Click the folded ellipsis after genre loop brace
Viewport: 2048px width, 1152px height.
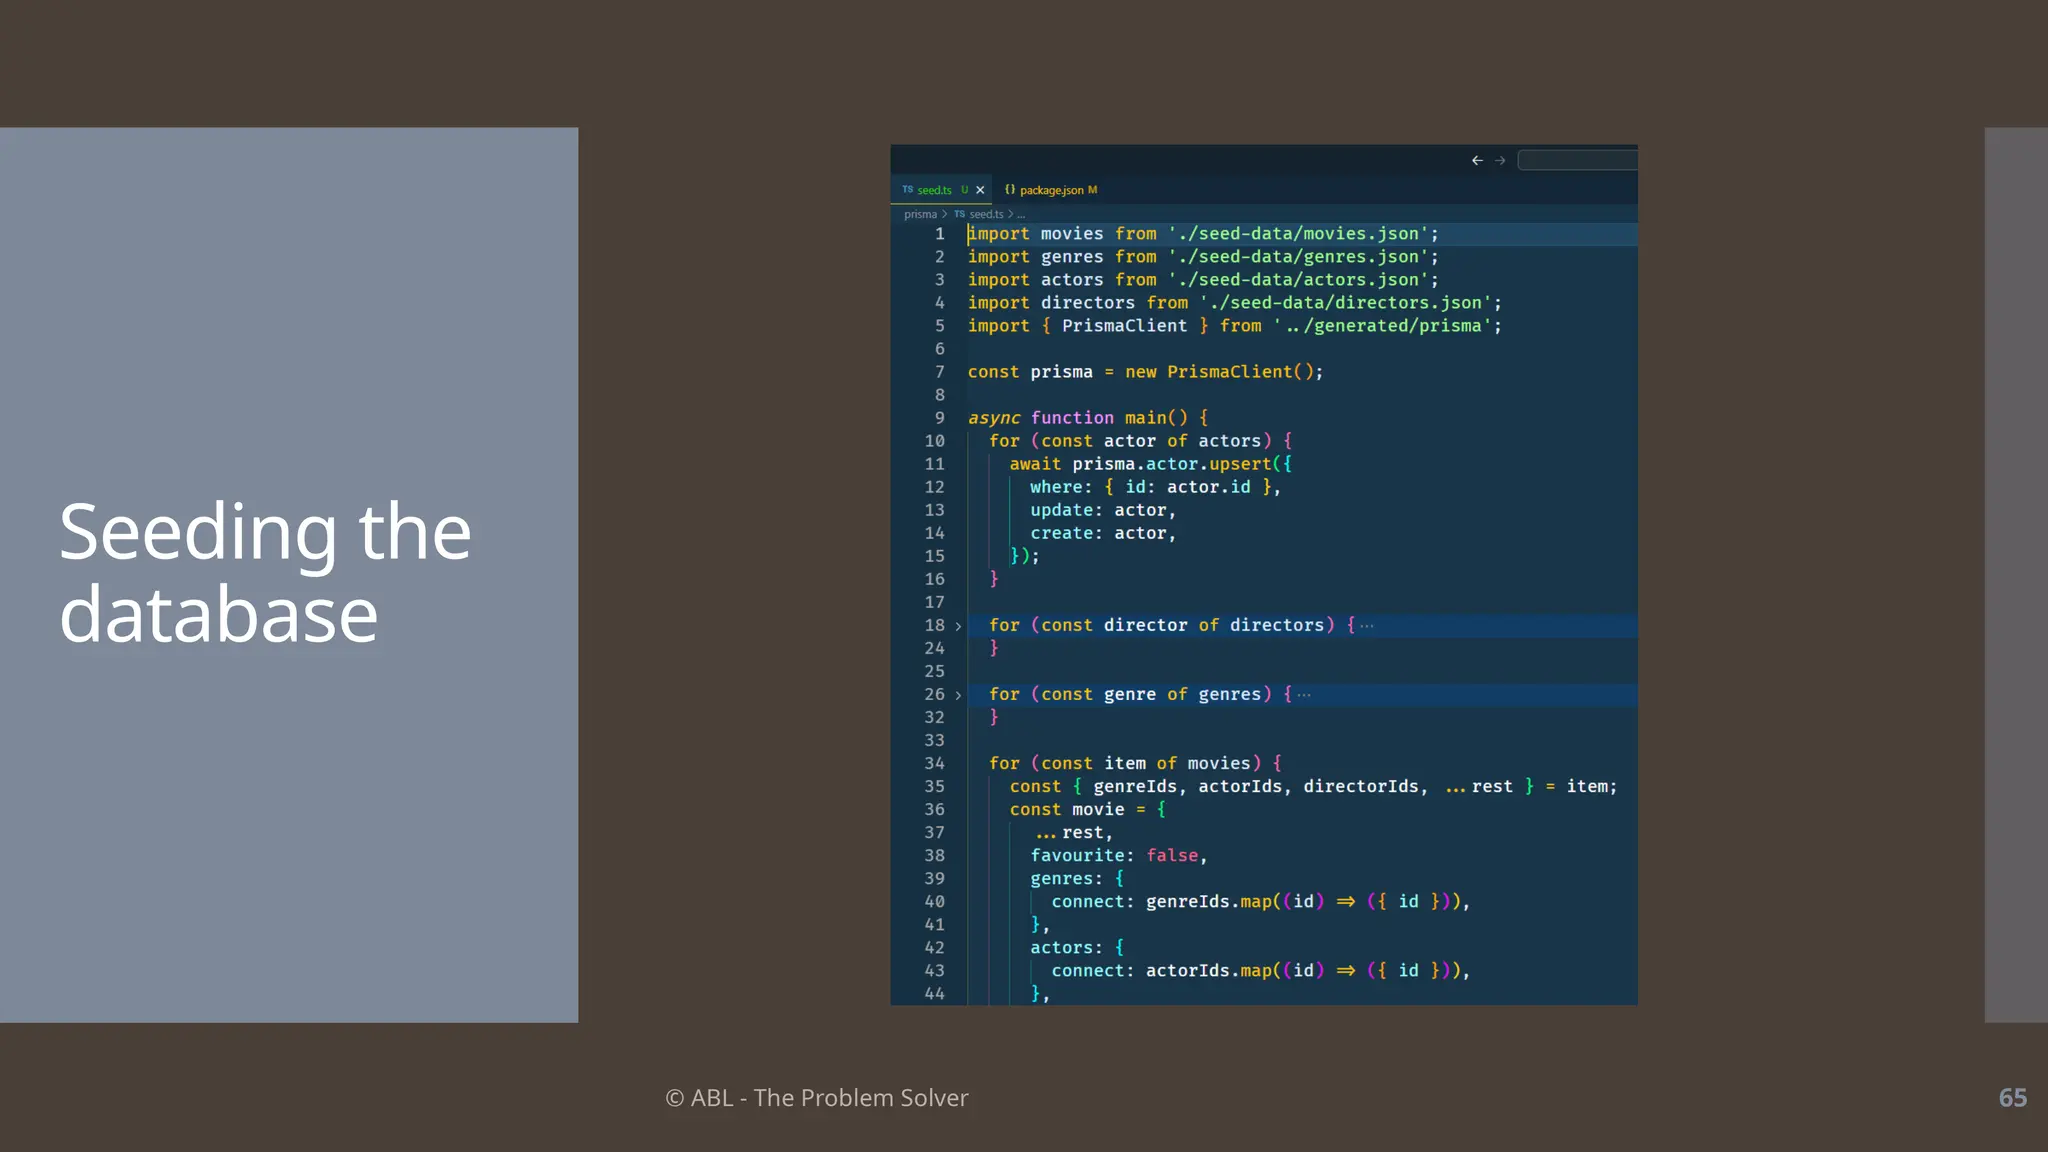pyautogui.click(x=1304, y=695)
